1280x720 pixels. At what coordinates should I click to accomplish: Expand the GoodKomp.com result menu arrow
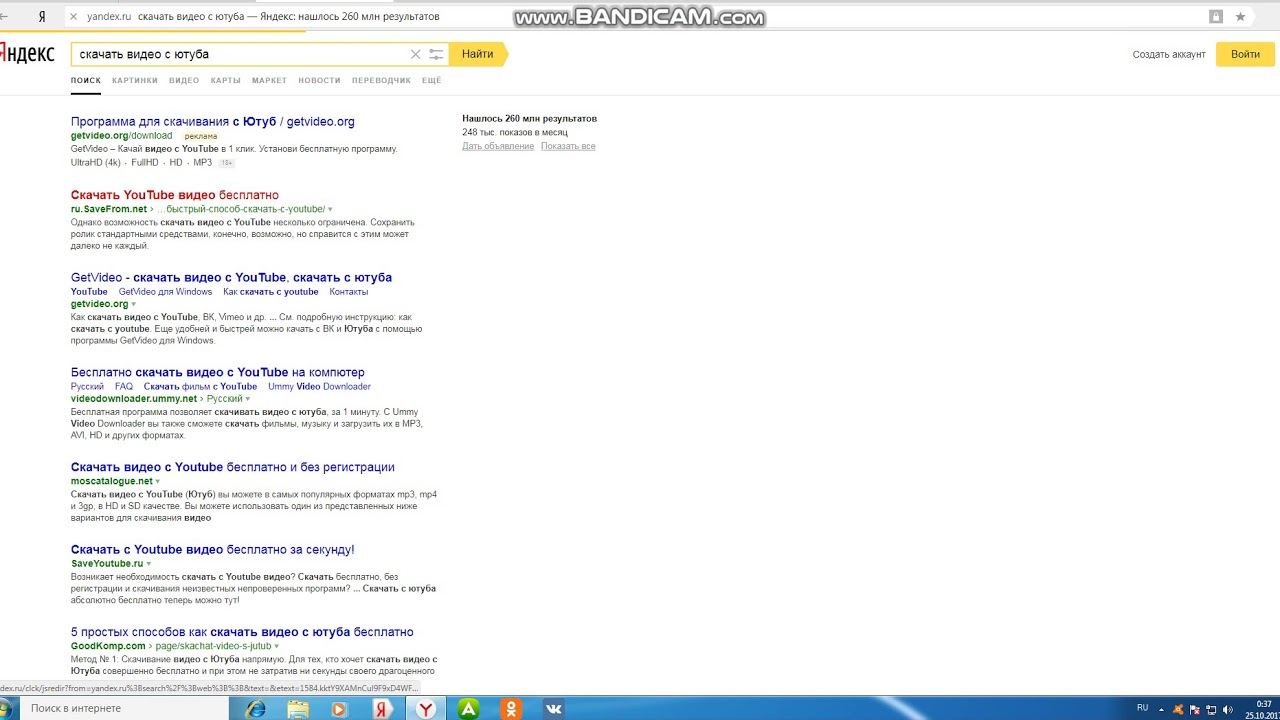[x=277, y=647]
